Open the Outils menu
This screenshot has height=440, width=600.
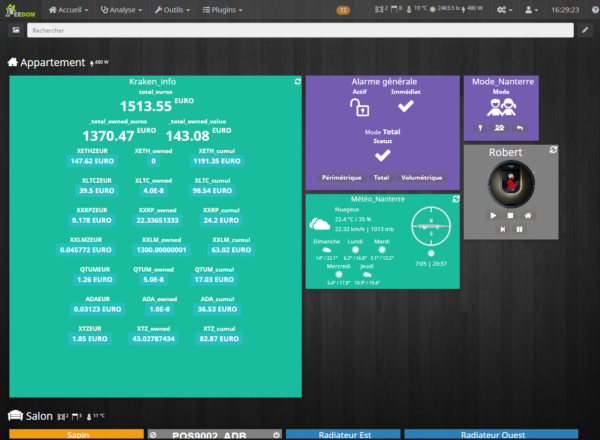pyautogui.click(x=174, y=10)
